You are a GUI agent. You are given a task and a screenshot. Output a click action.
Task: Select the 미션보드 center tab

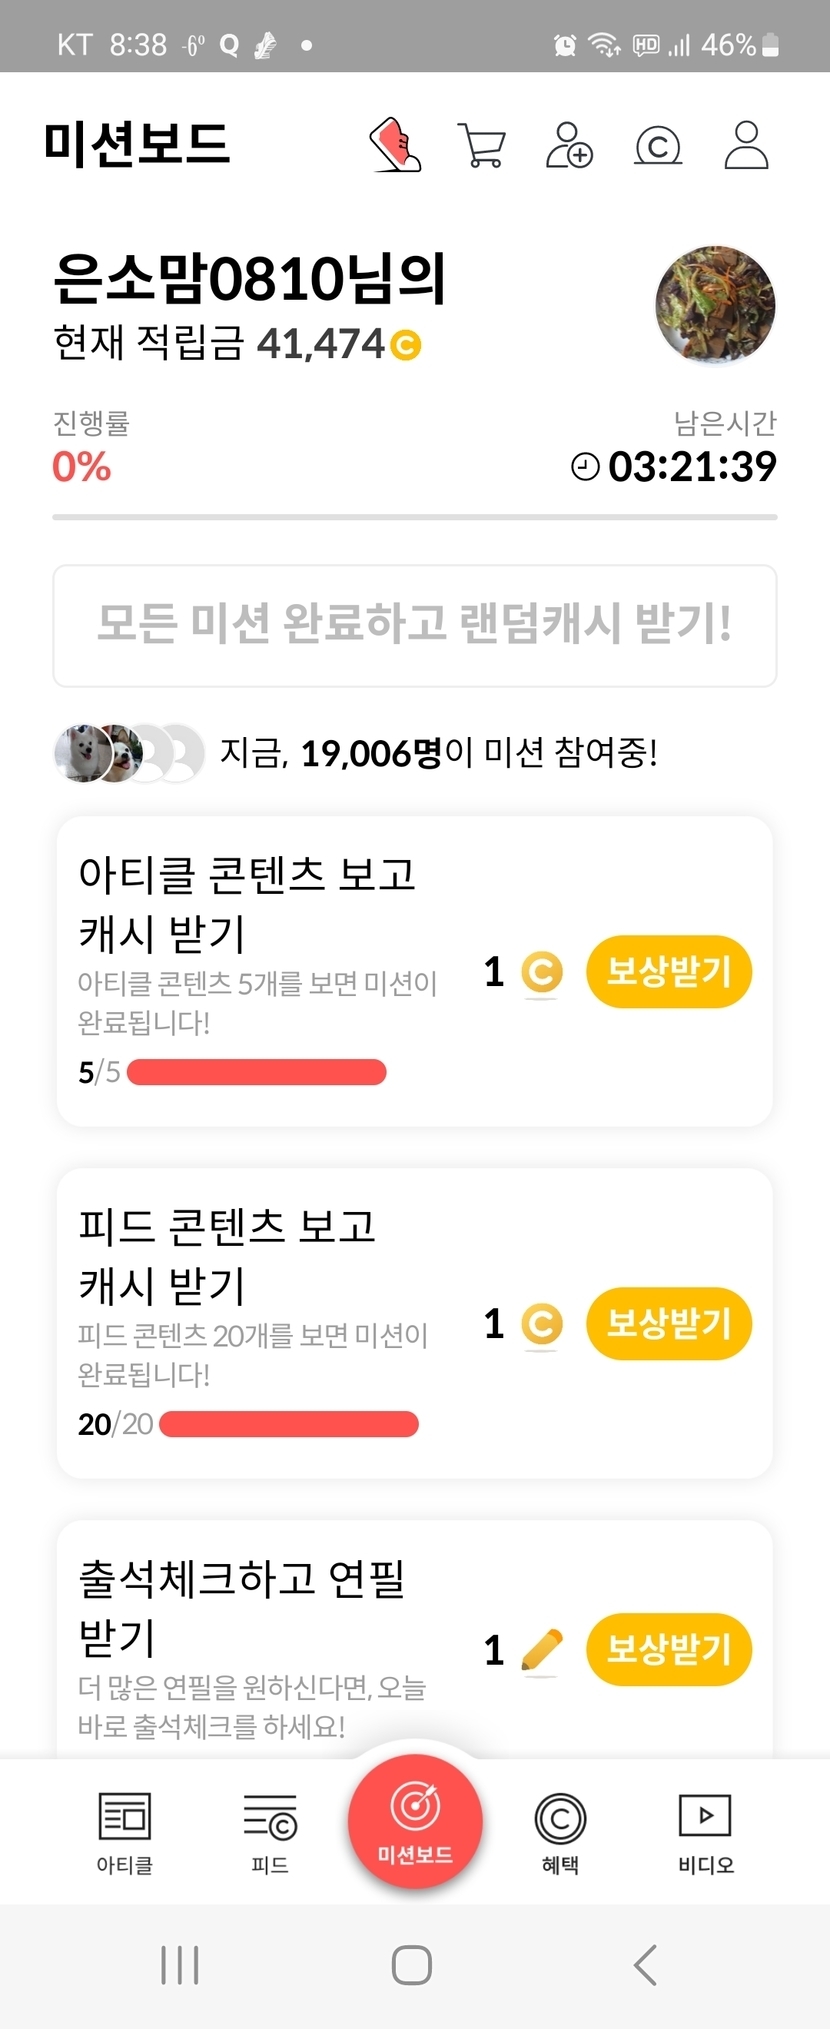(415, 1821)
